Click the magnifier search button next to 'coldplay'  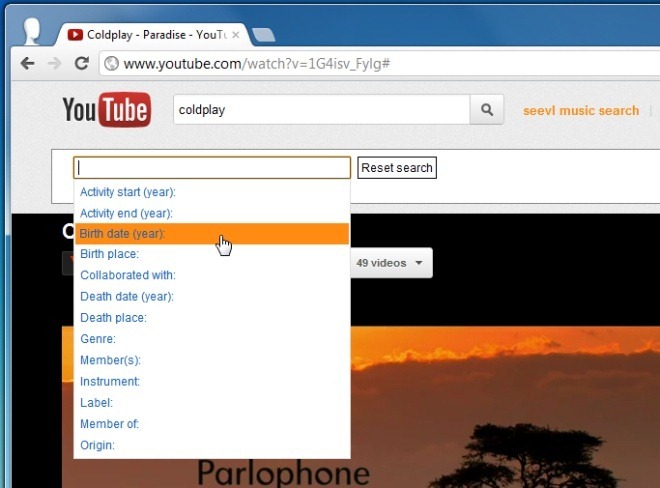tap(487, 109)
